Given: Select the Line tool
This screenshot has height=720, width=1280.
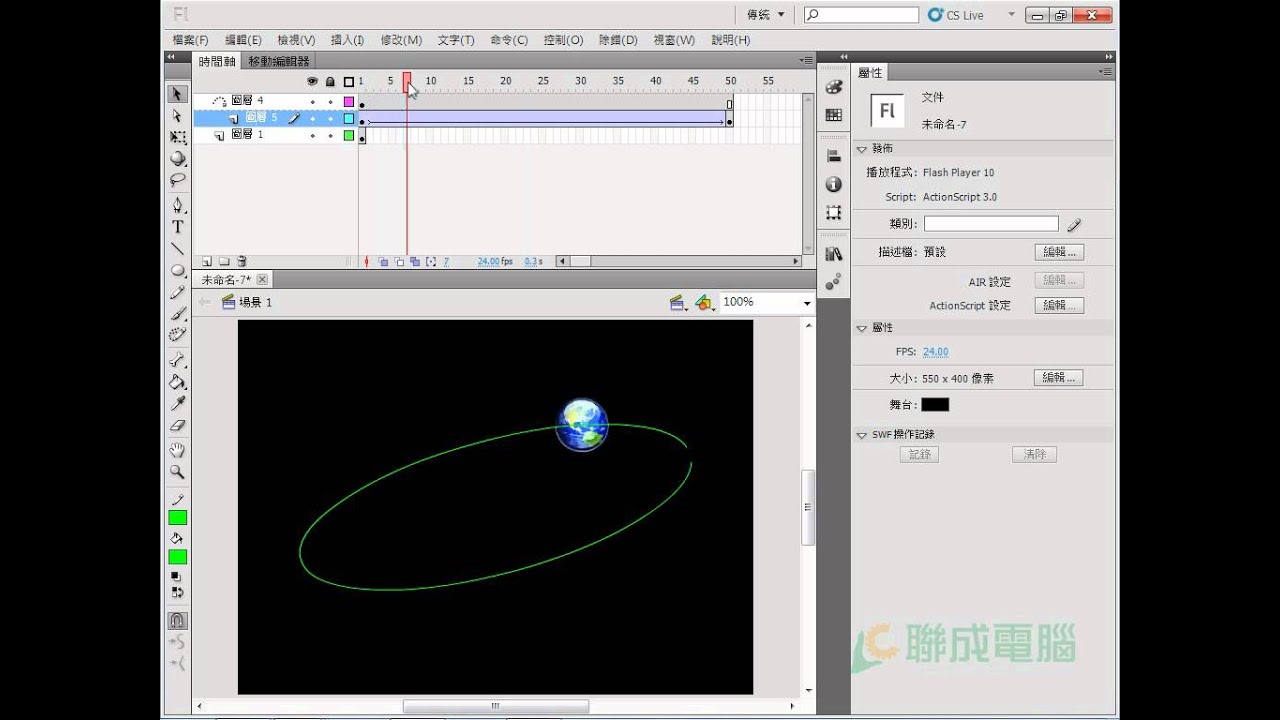Looking at the screenshot, I should (x=177, y=248).
